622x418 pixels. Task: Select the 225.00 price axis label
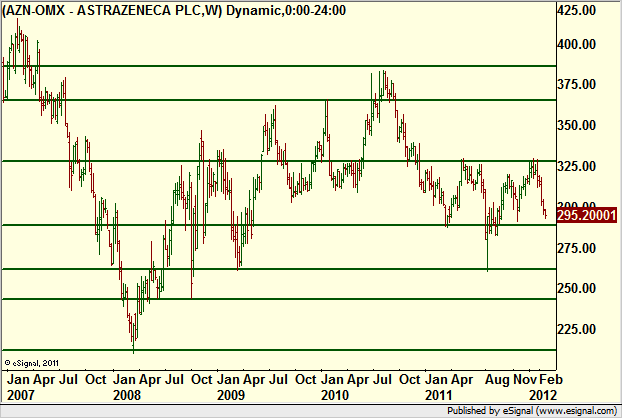[x=576, y=329]
